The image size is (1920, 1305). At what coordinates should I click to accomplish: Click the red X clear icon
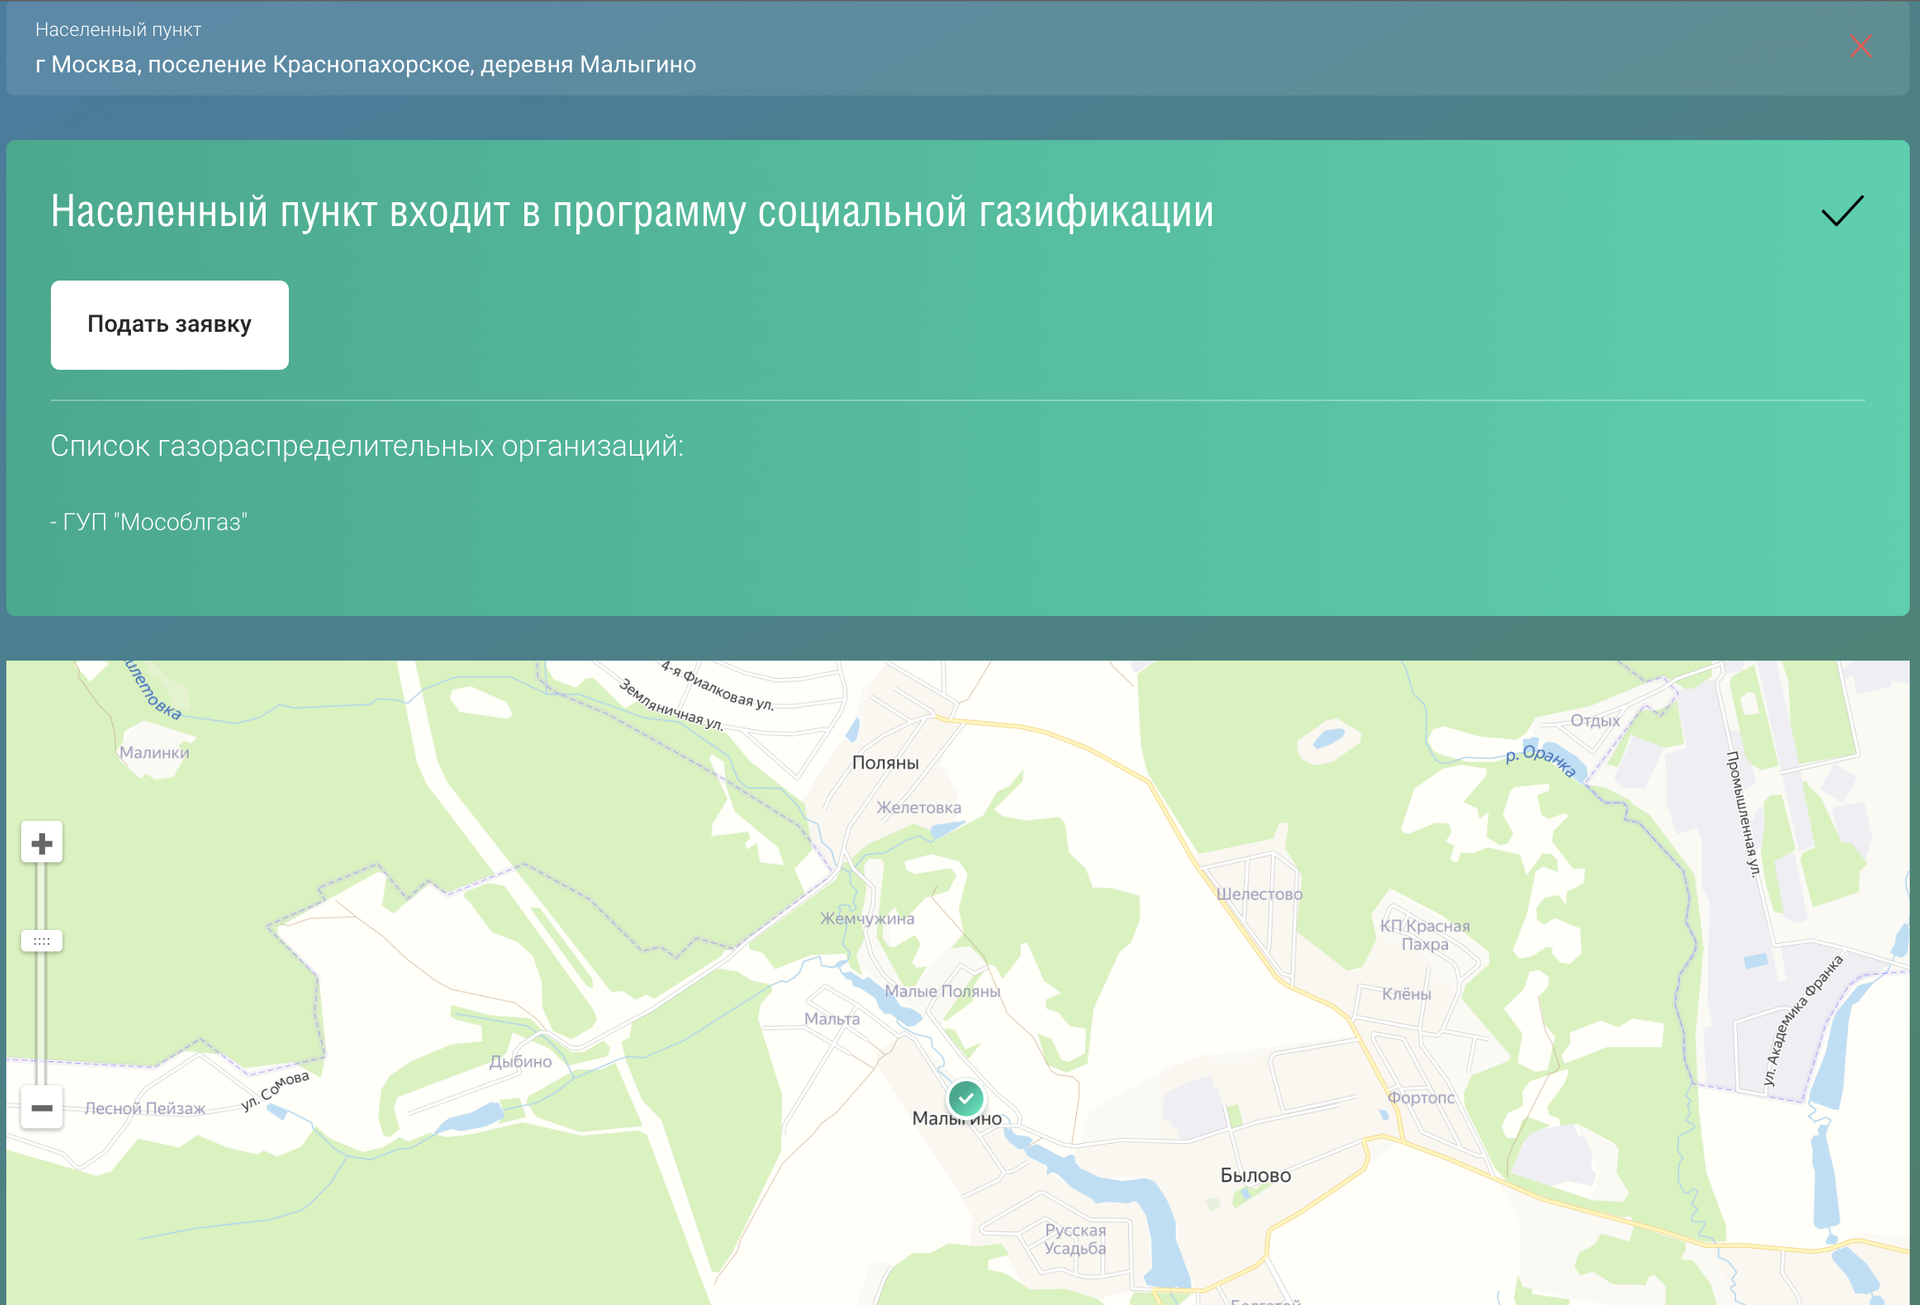1860,47
